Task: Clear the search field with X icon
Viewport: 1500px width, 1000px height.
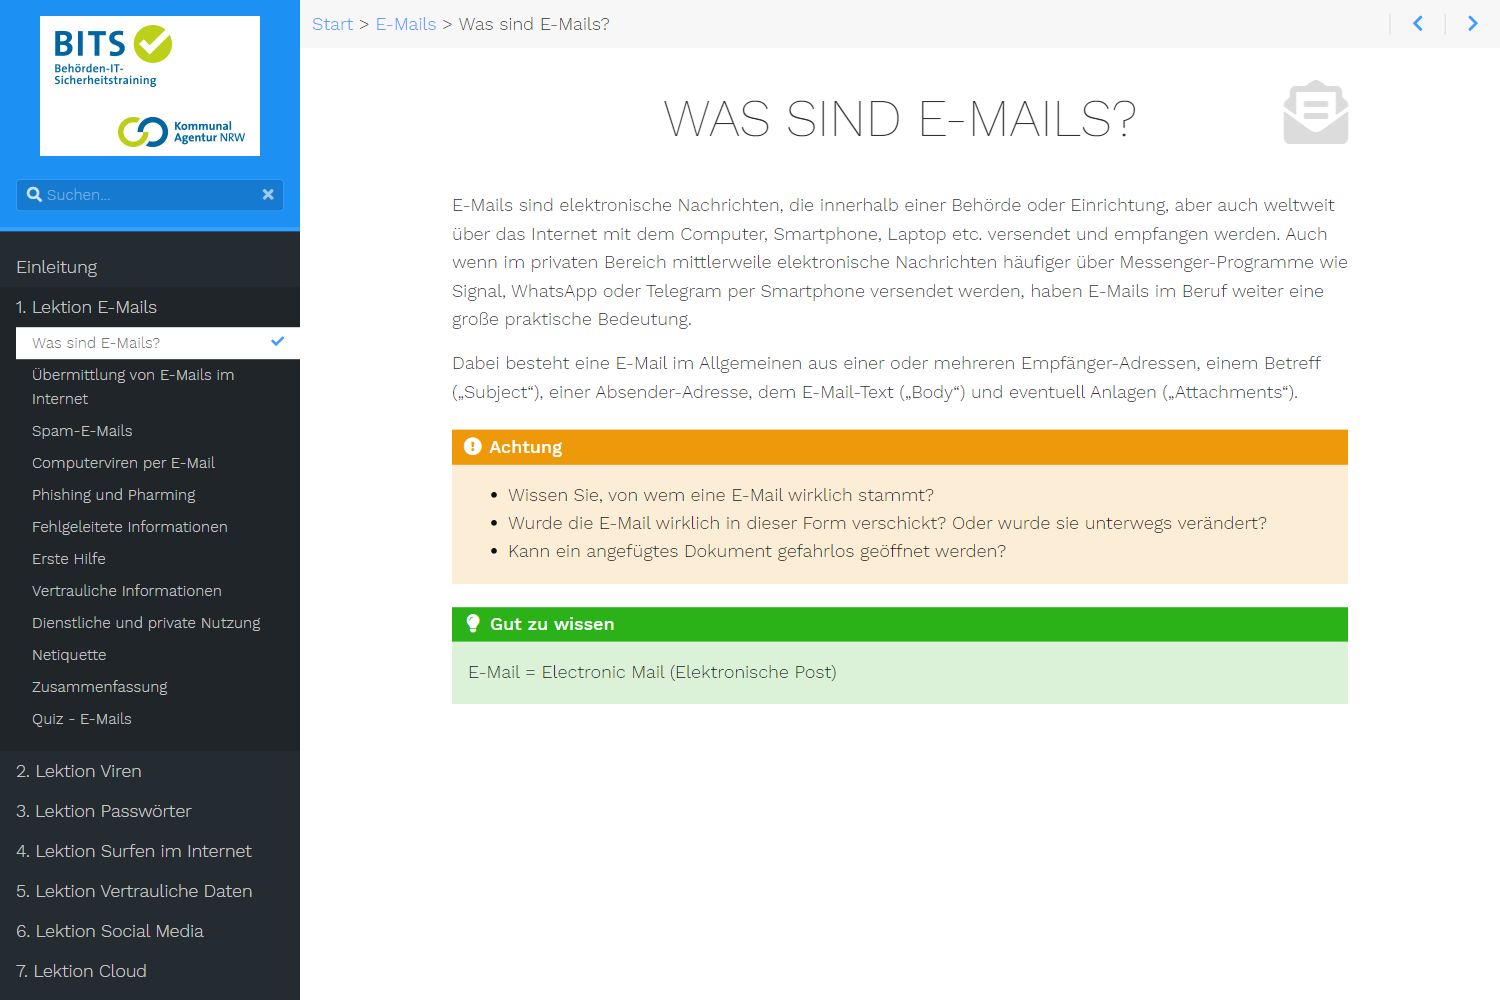Action: 268,195
